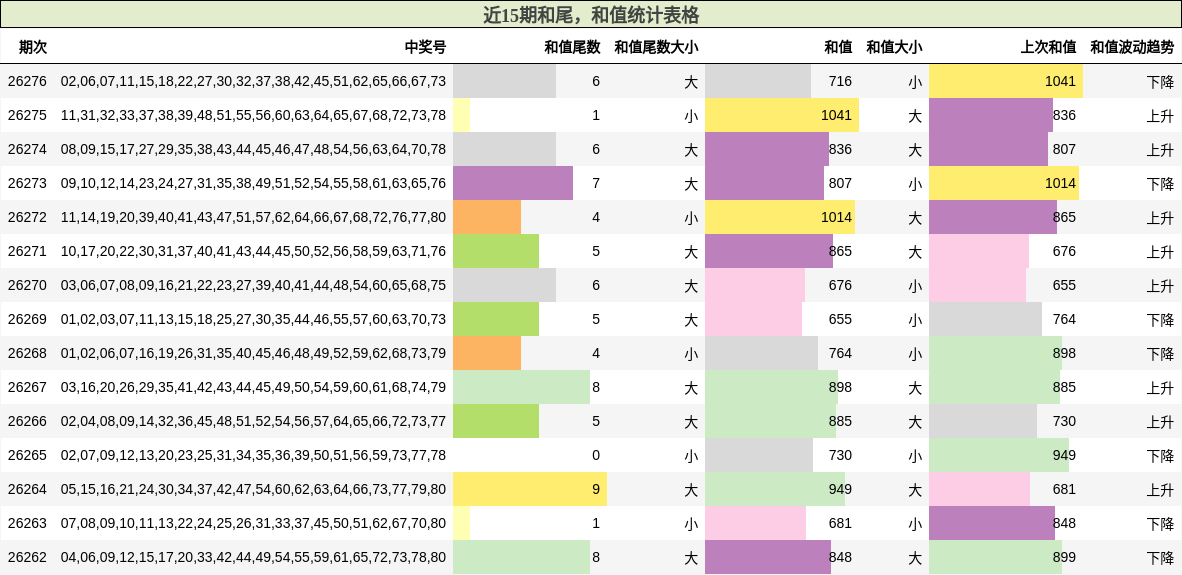Click period number 26262
1182x575 pixels.
pyautogui.click(x=27, y=558)
